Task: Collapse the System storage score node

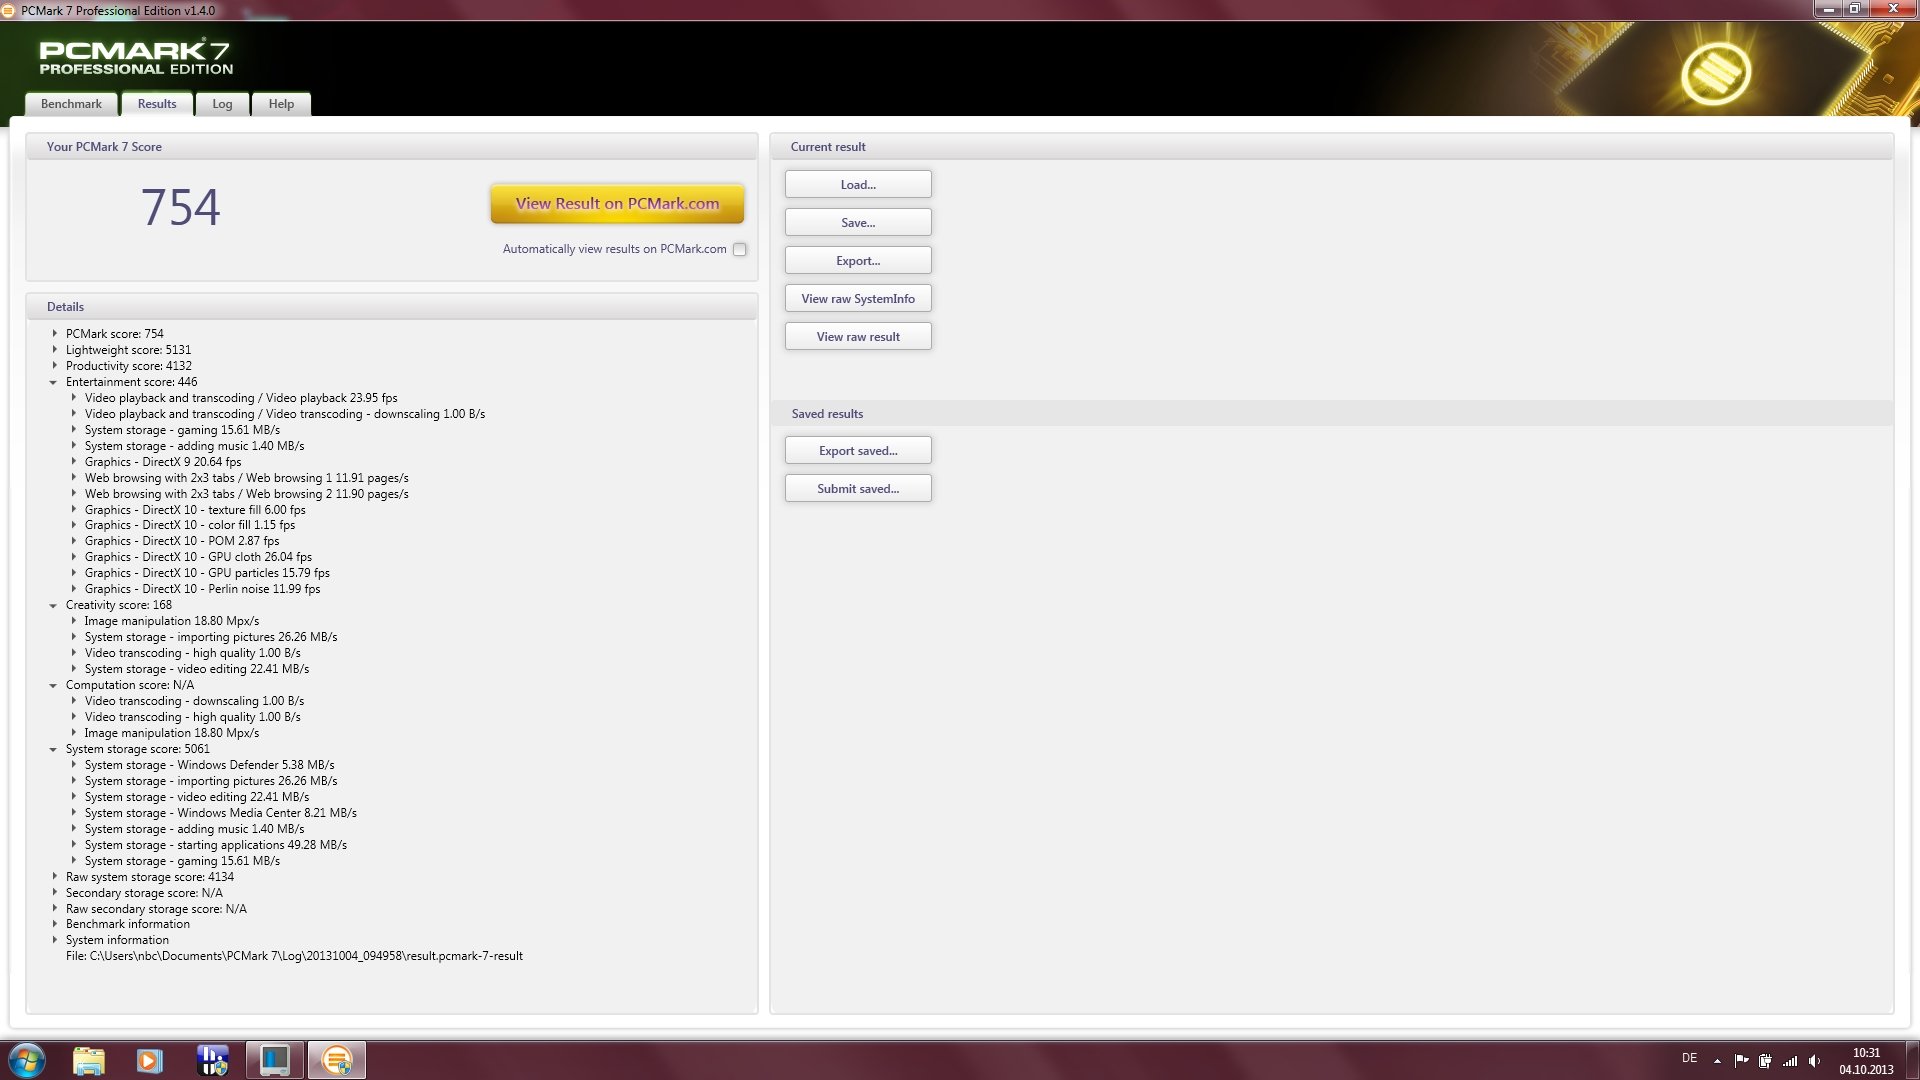Action: (53, 749)
